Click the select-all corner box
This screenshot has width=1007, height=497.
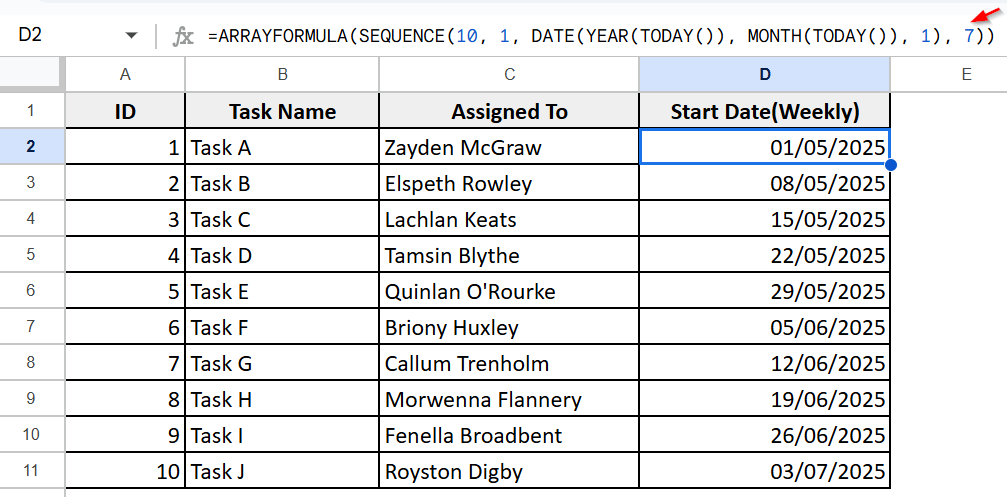pos(32,74)
